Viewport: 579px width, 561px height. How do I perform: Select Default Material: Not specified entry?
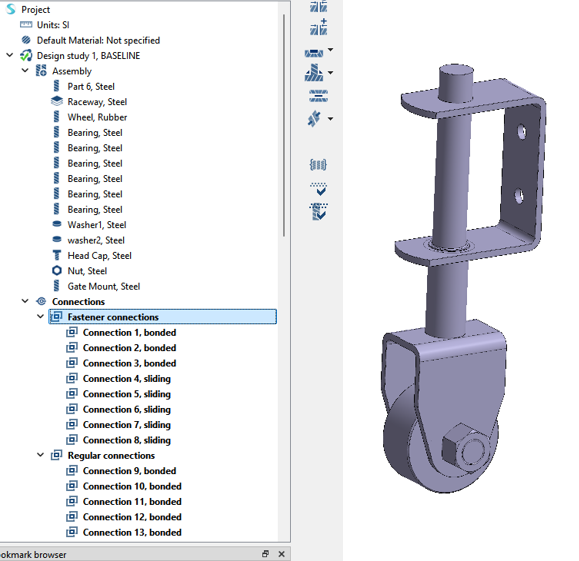[98, 40]
